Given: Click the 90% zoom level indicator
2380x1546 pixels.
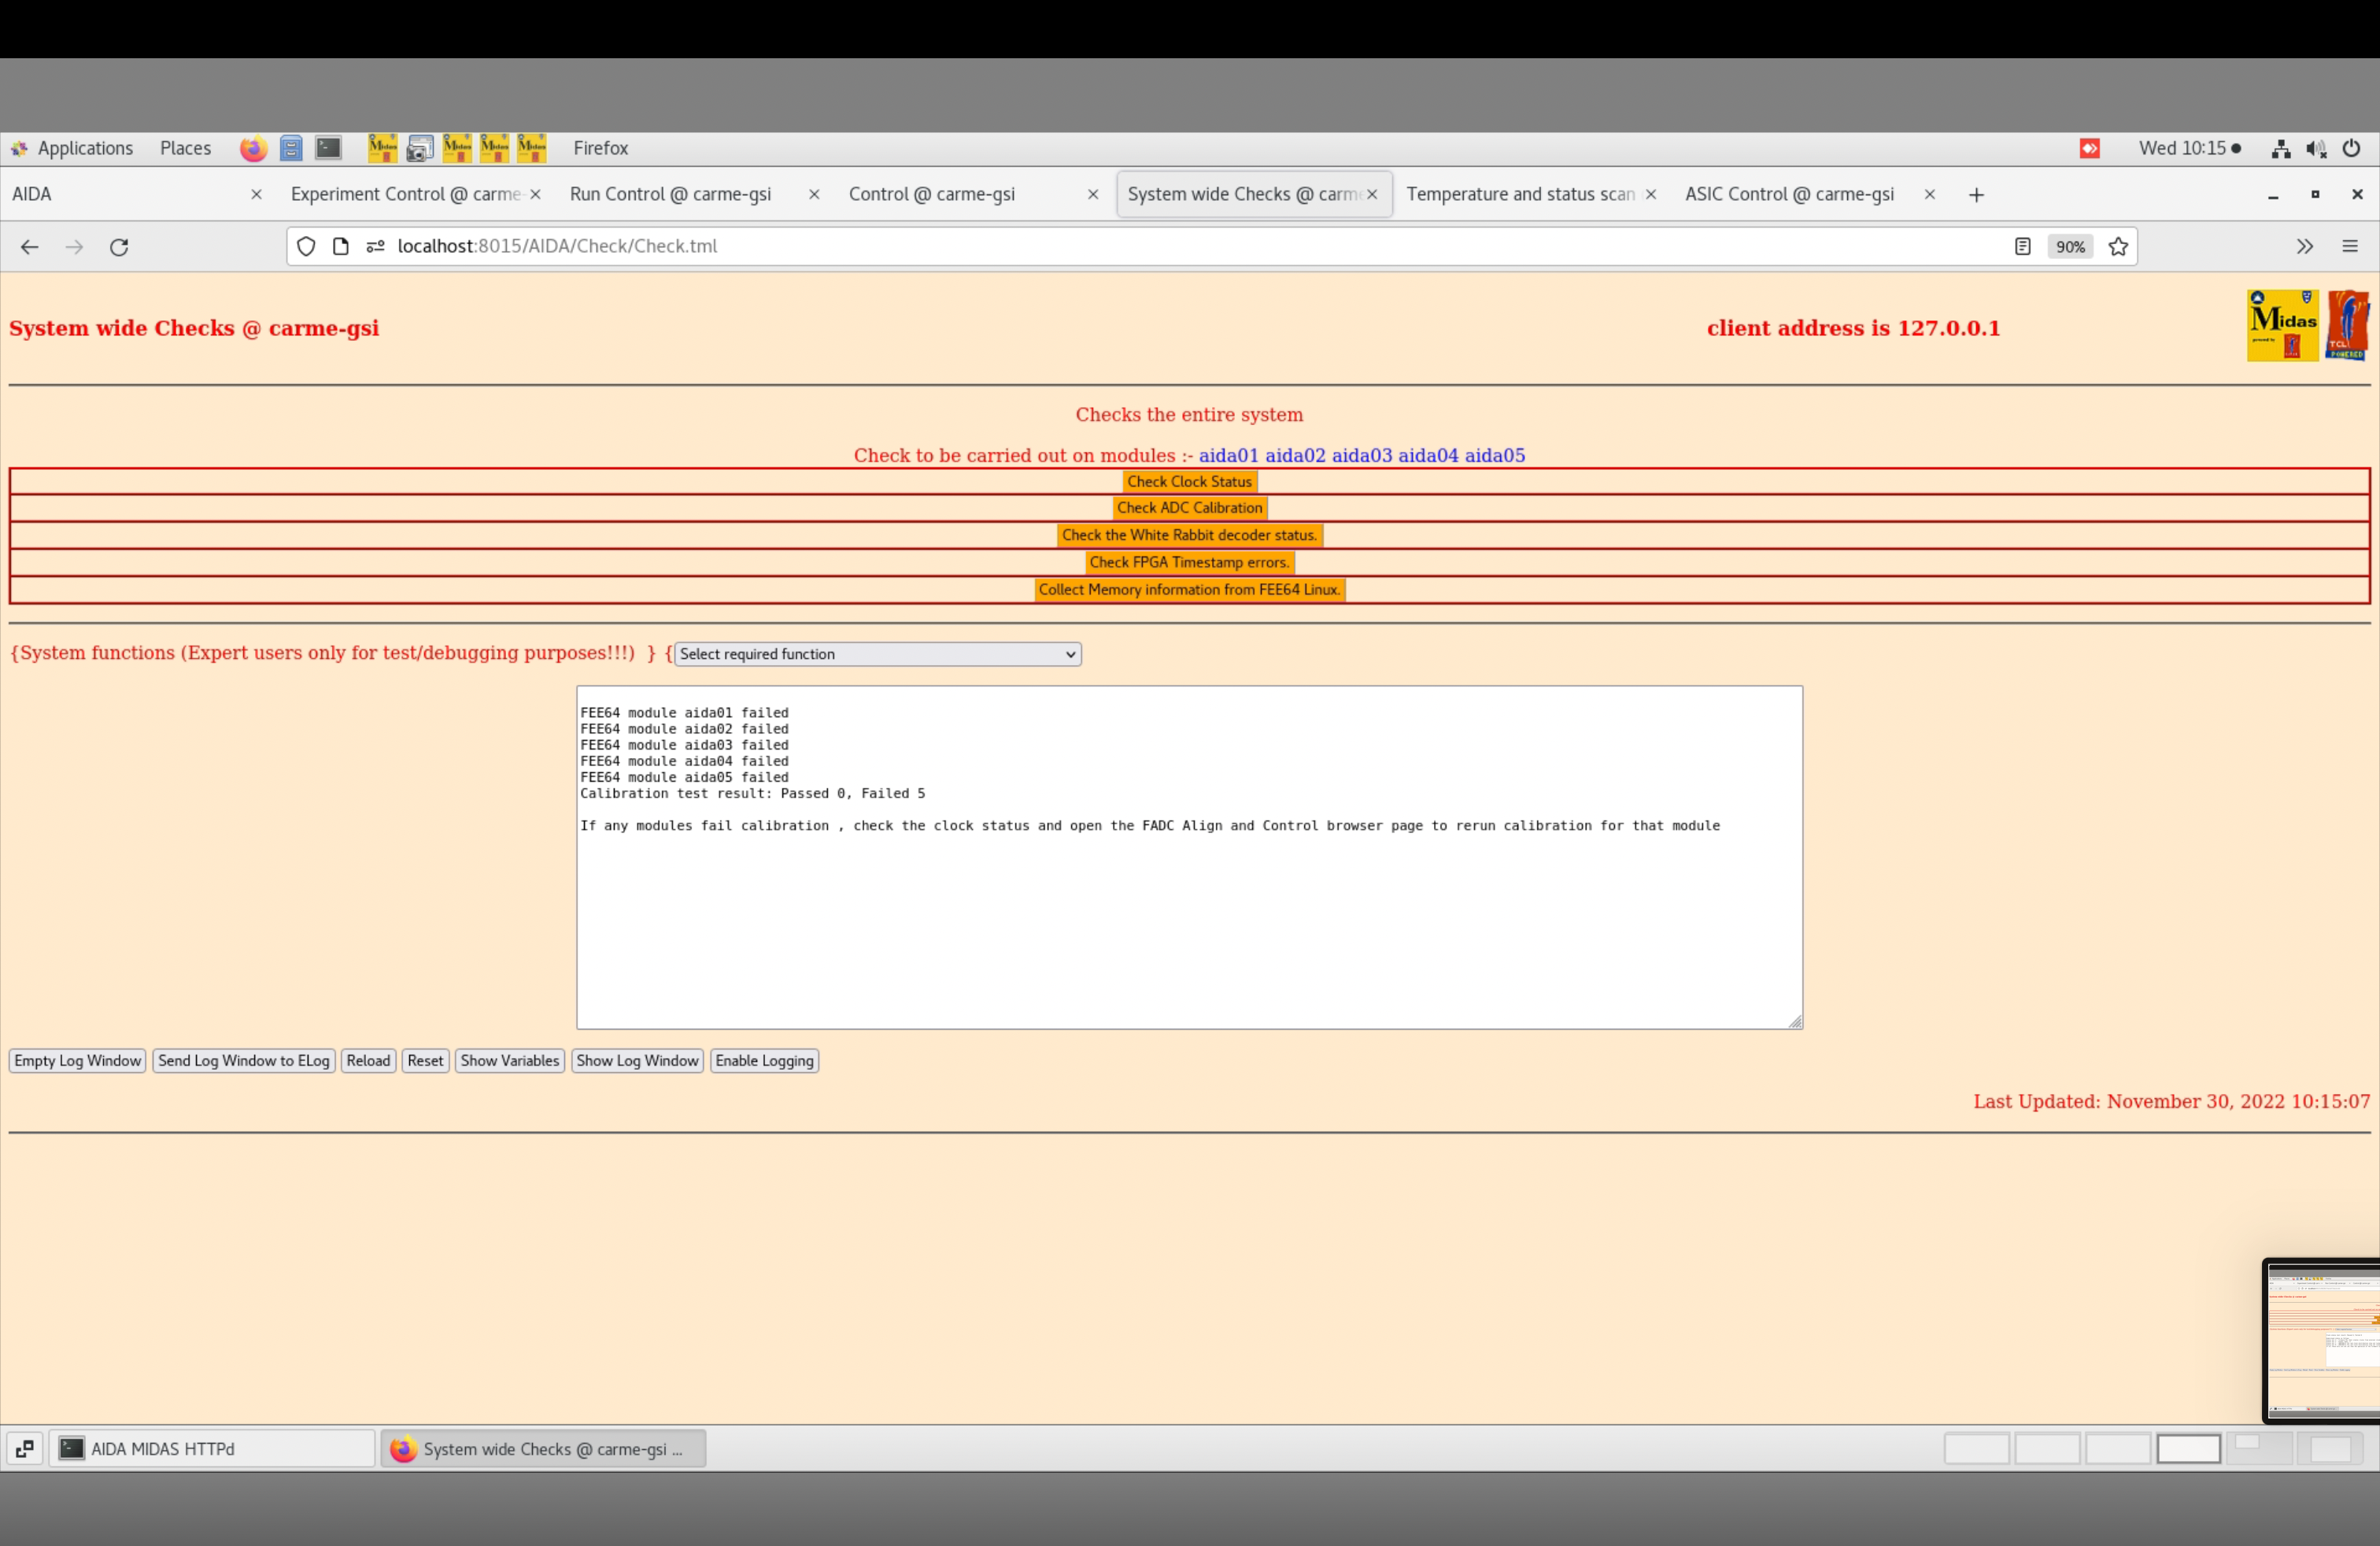Looking at the screenshot, I should click(2070, 247).
